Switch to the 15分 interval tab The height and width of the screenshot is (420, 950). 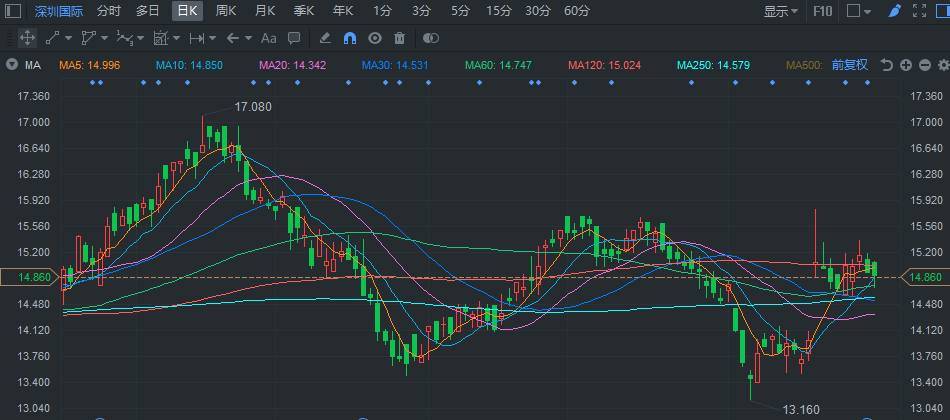pos(499,11)
